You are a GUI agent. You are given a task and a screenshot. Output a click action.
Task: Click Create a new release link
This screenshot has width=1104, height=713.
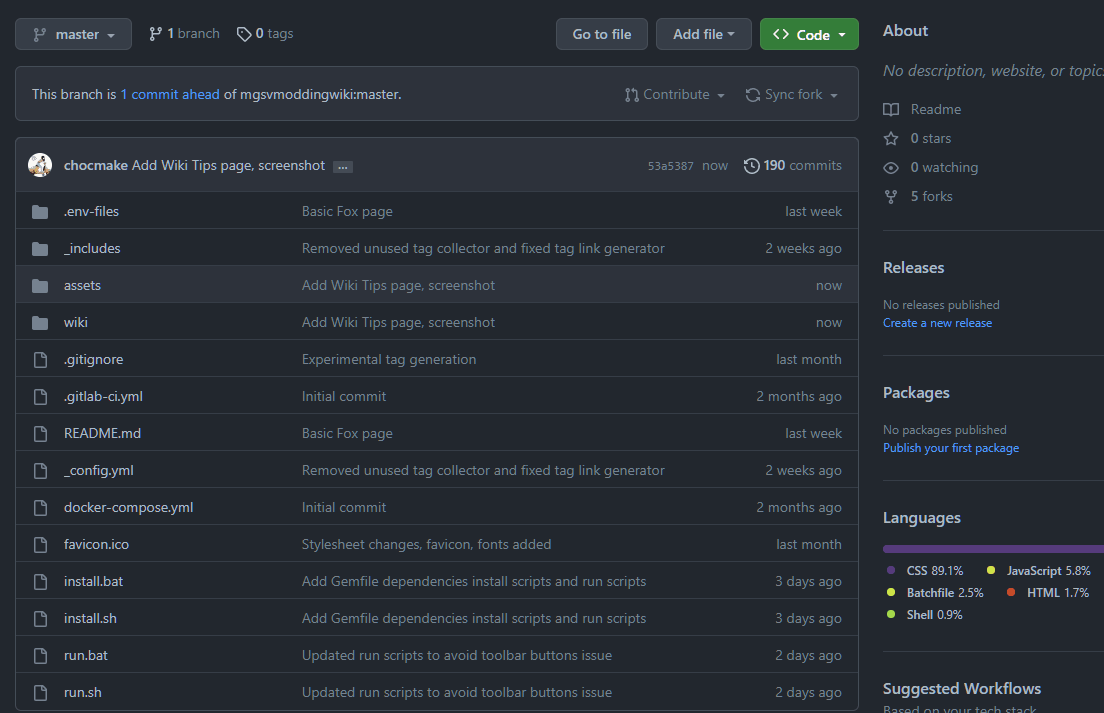point(937,323)
